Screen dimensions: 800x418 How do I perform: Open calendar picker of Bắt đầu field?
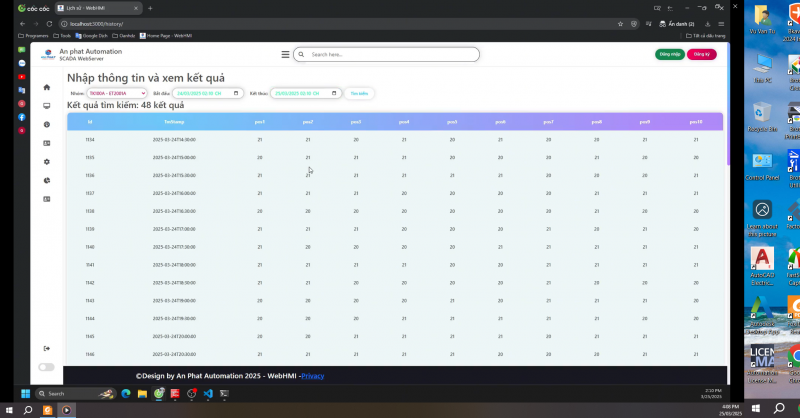(x=236, y=93)
